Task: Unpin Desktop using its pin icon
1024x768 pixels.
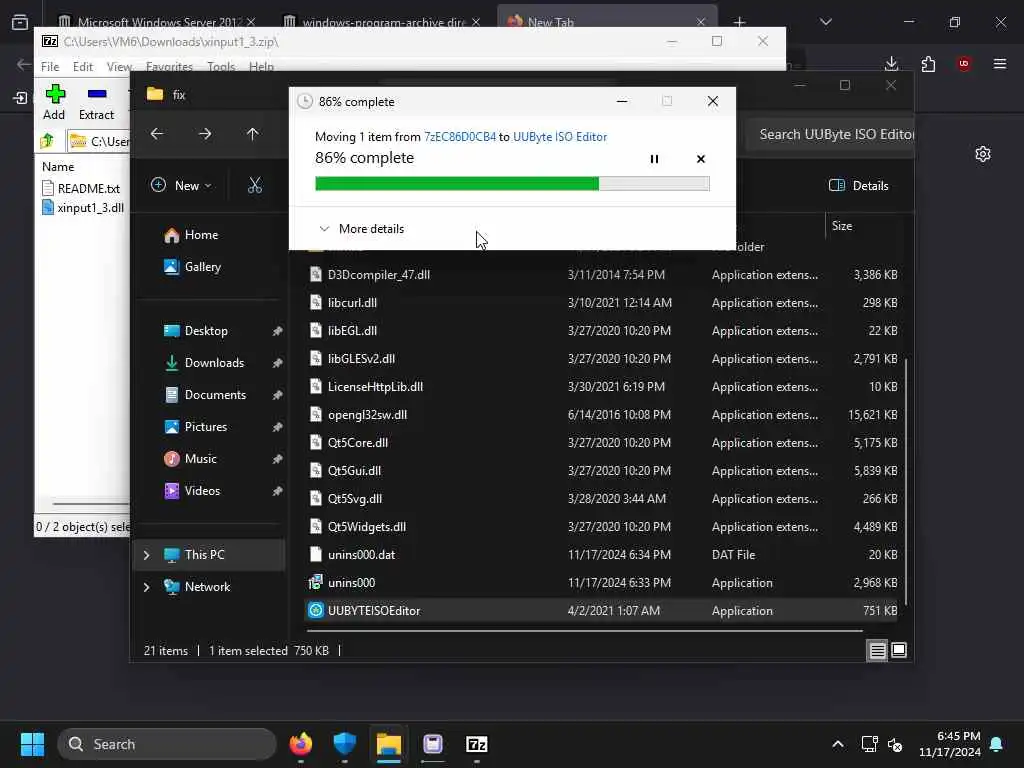Action: (278, 331)
